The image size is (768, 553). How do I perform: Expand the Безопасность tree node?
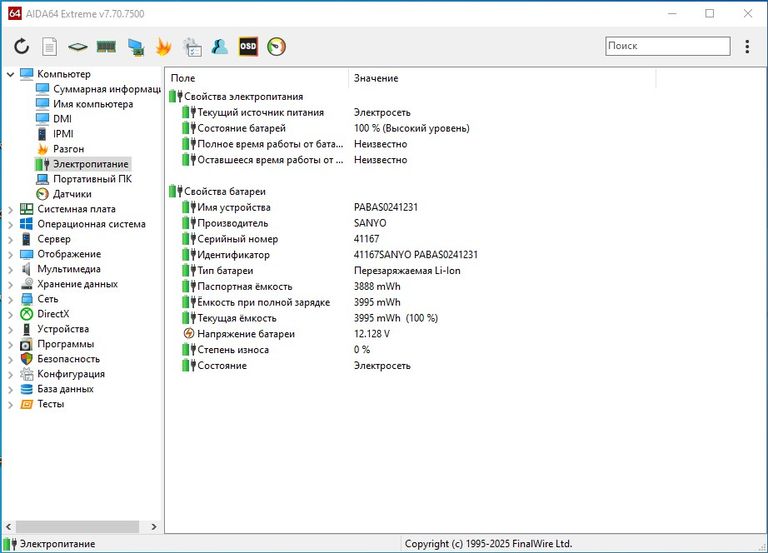pos(10,360)
